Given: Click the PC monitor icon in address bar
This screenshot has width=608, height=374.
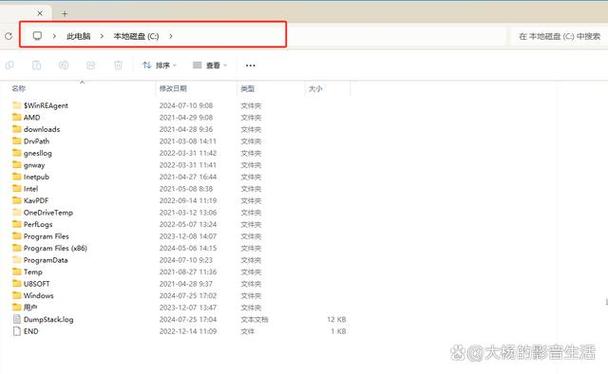Looking at the screenshot, I should pos(37,36).
